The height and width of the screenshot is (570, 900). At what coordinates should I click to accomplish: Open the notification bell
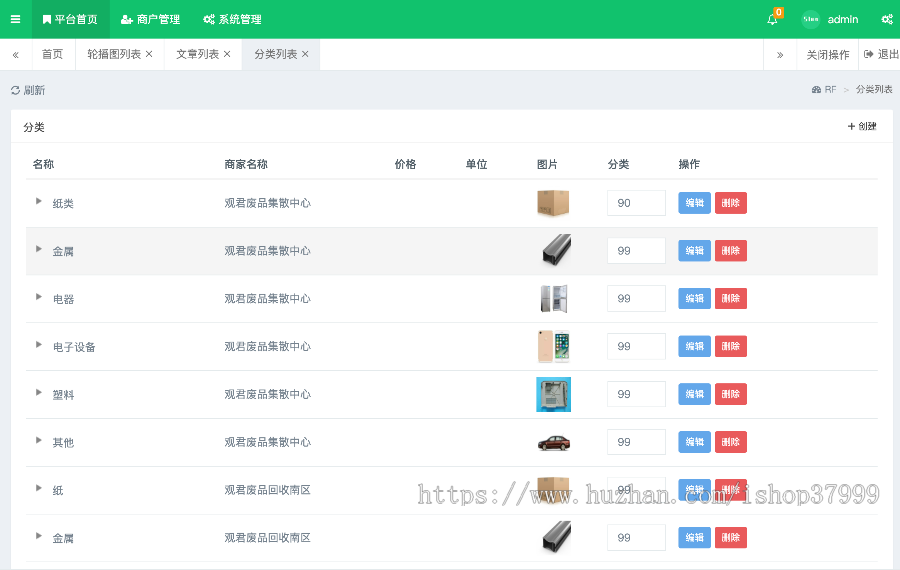[773, 20]
